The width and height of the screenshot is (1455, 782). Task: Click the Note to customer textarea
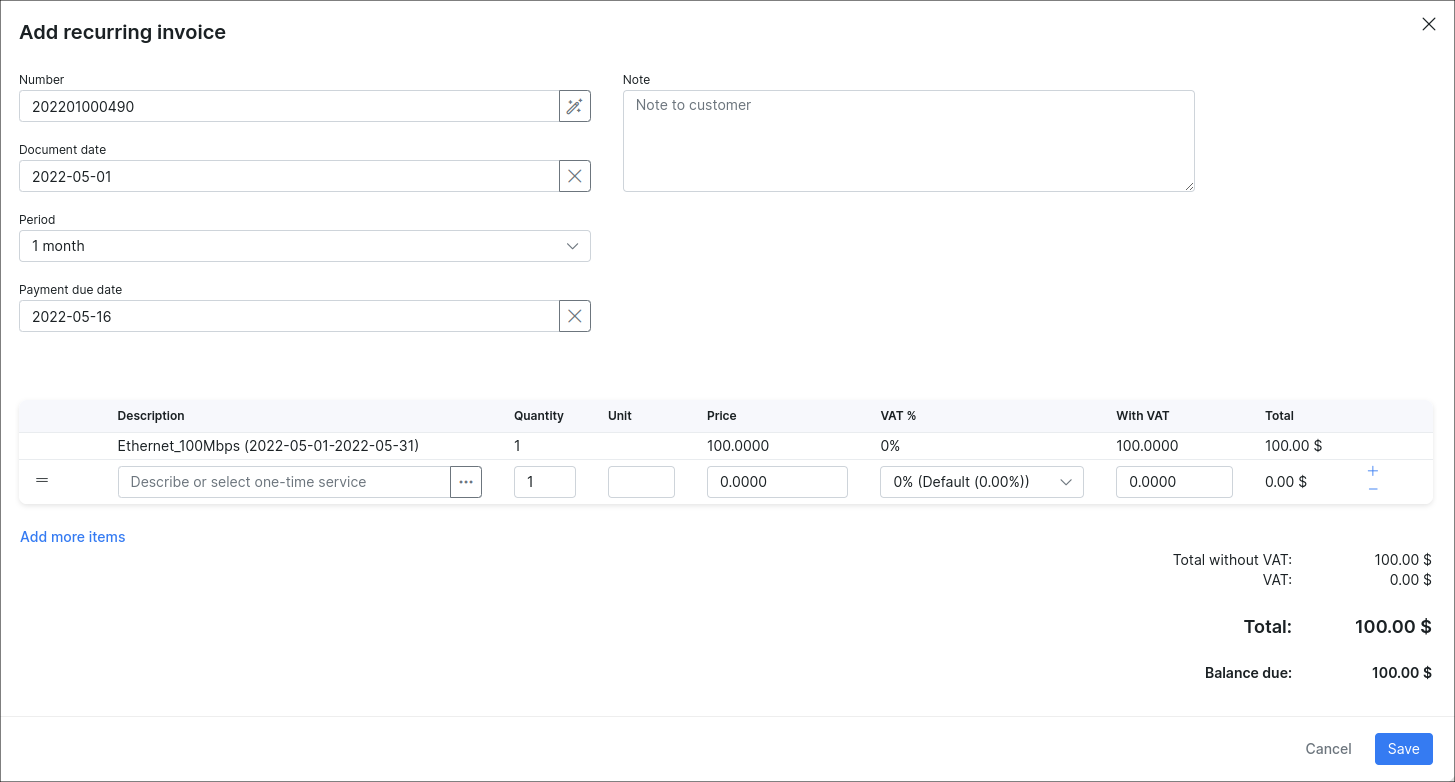pyautogui.click(x=908, y=141)
